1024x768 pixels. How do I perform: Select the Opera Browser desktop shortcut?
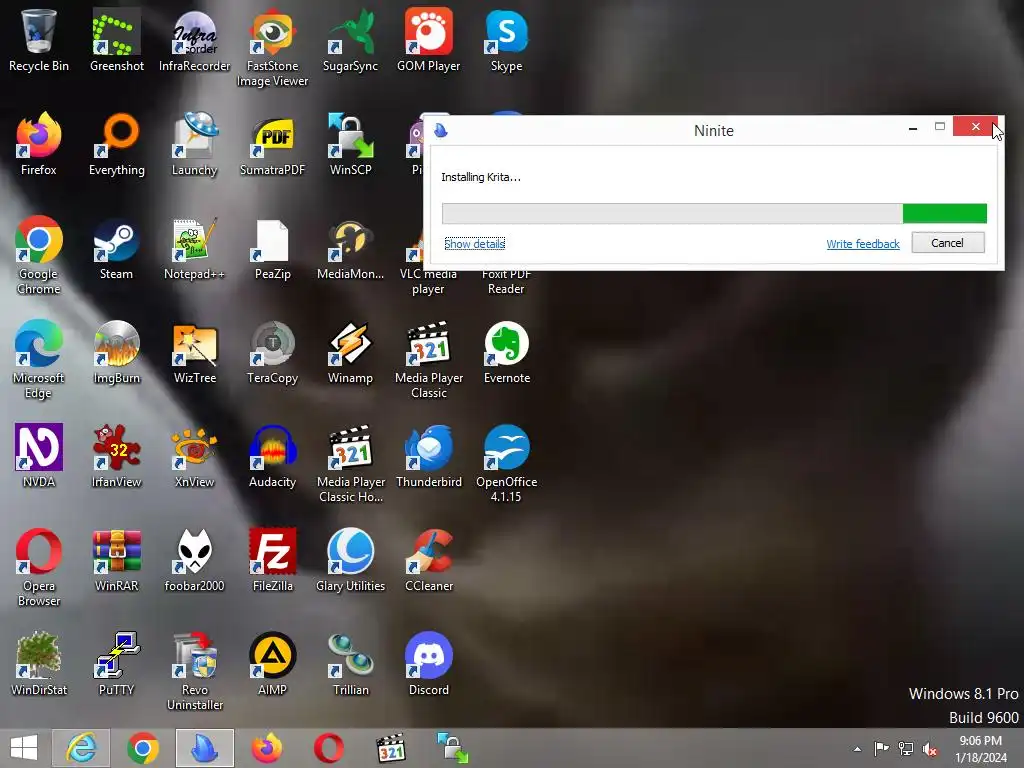pos(39,567)
